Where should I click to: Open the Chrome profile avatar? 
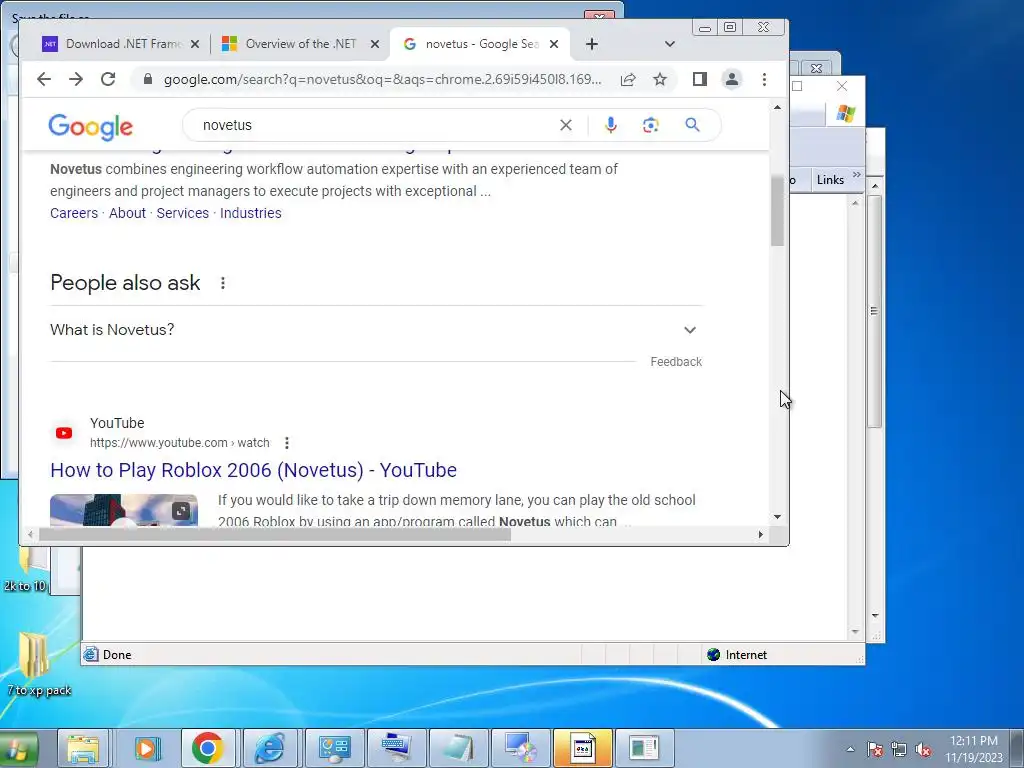(x=731, y=79)
